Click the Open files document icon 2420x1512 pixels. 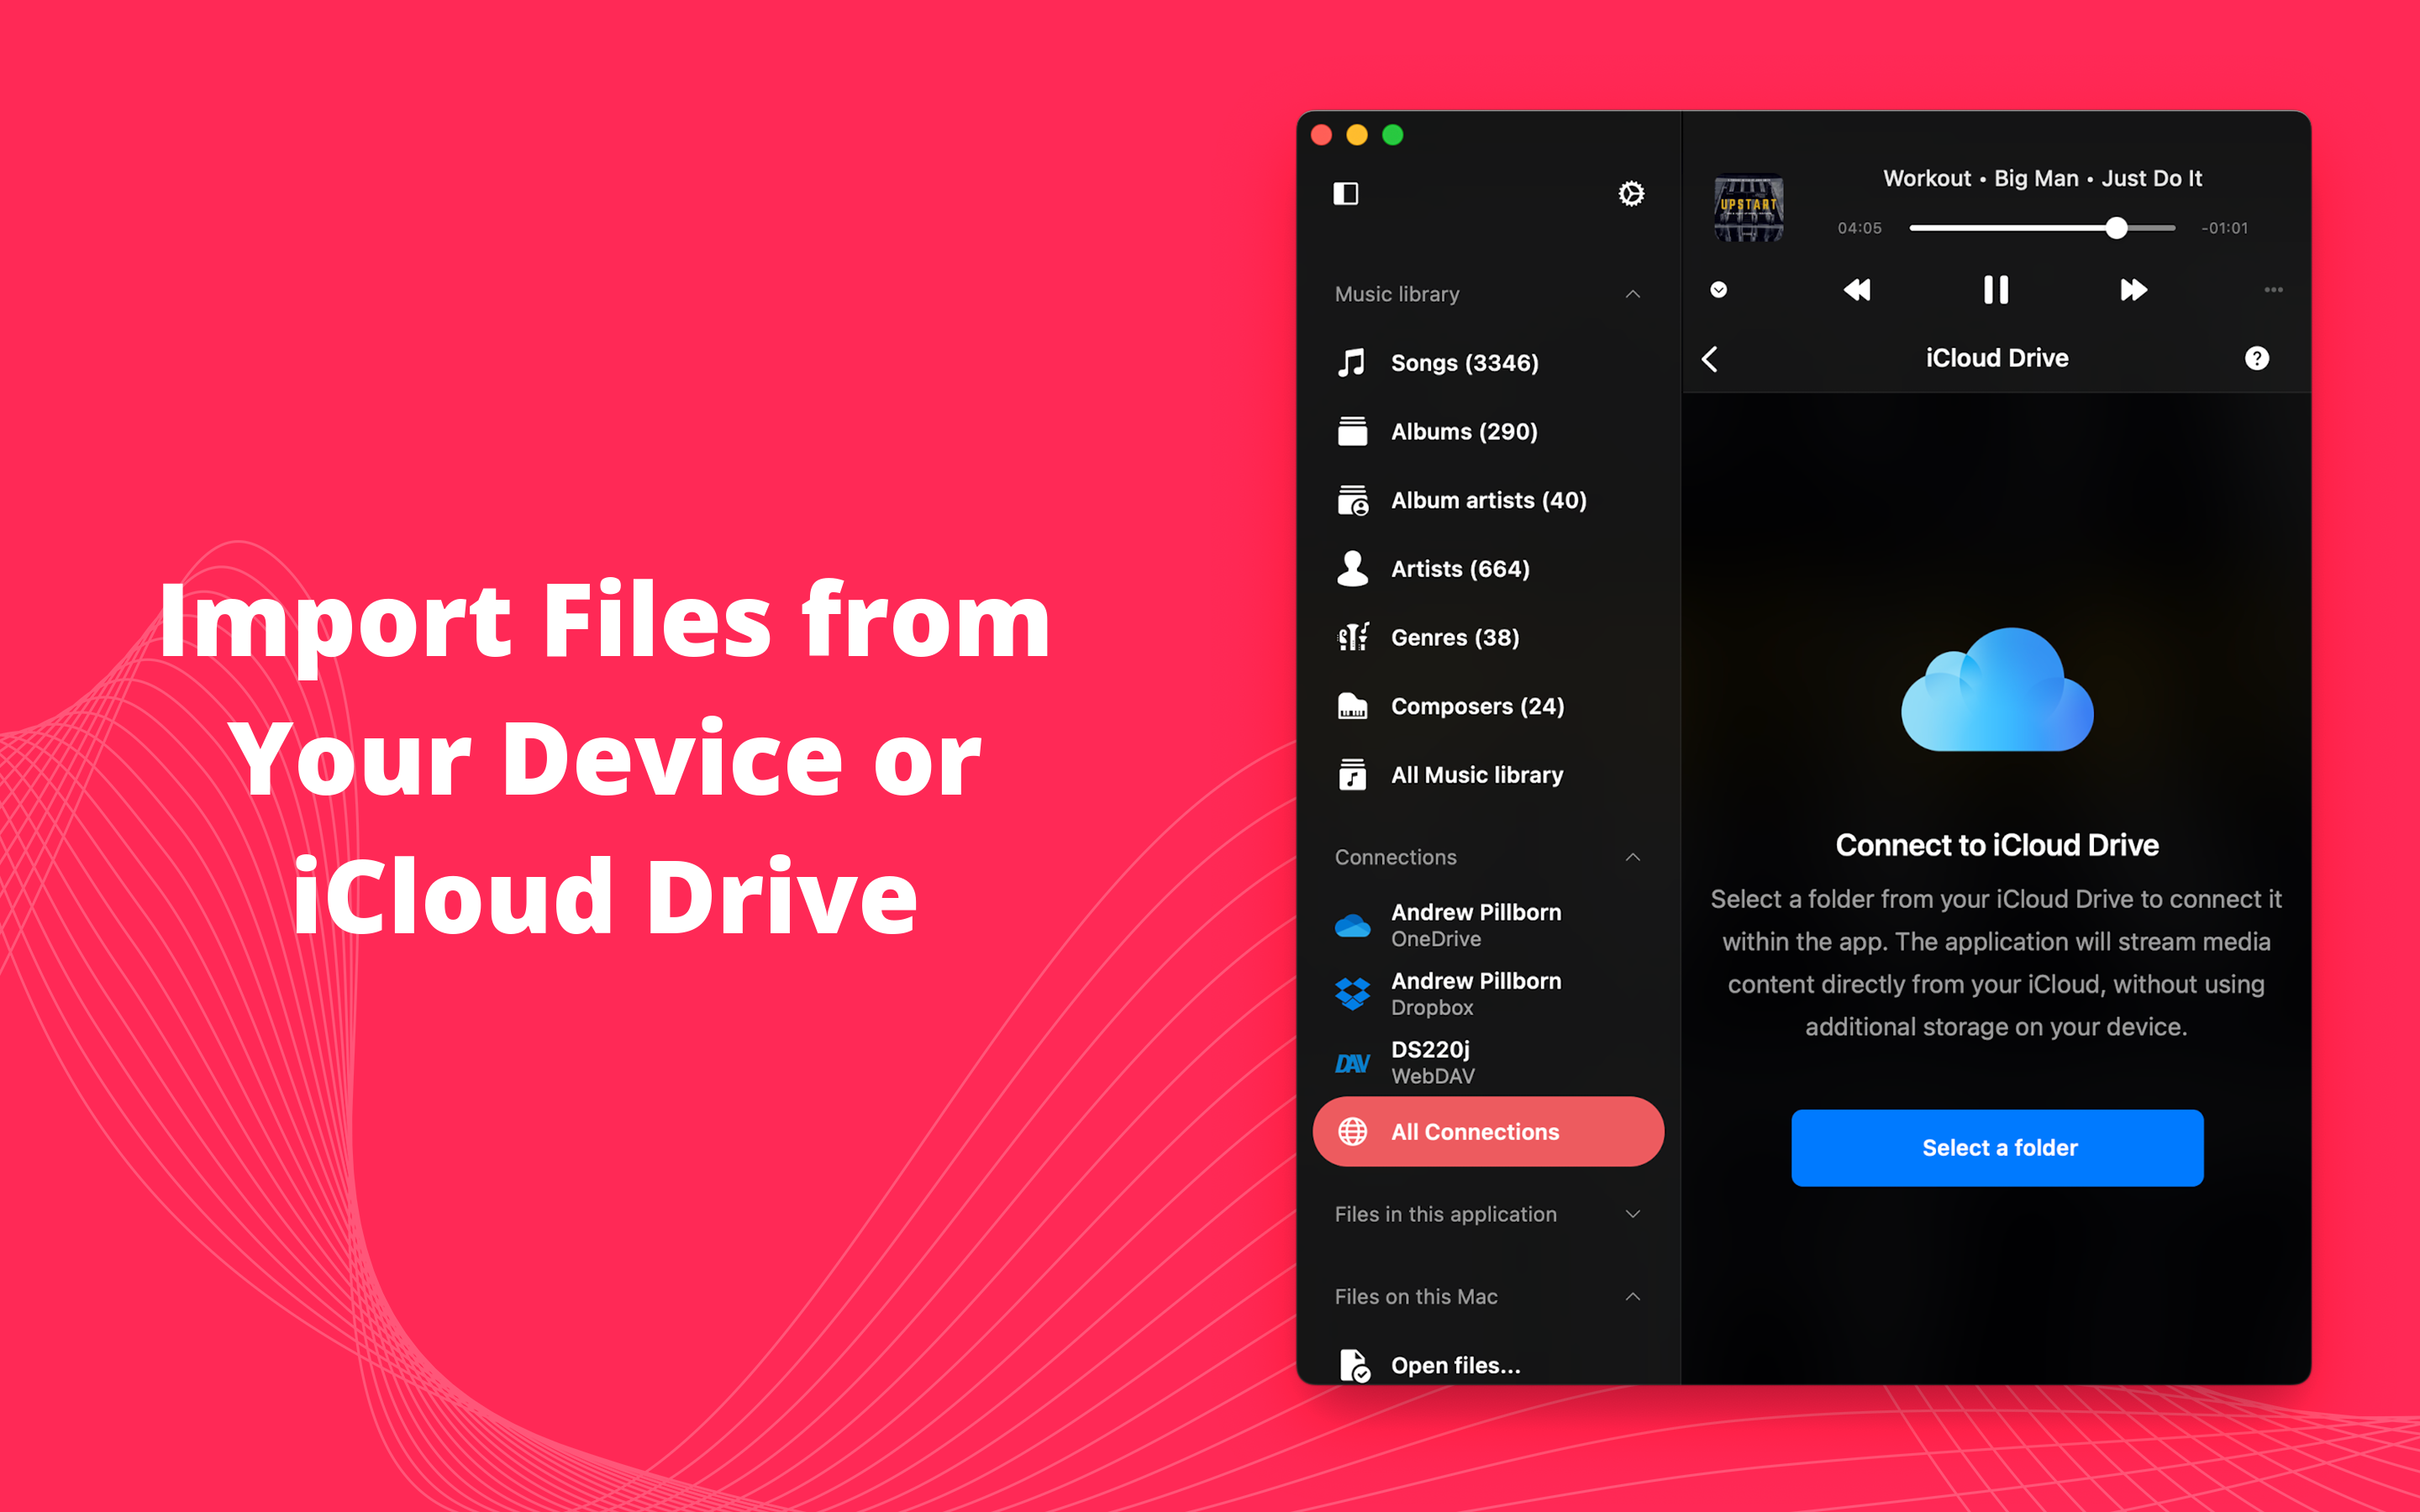[x=1354, y=1365]
